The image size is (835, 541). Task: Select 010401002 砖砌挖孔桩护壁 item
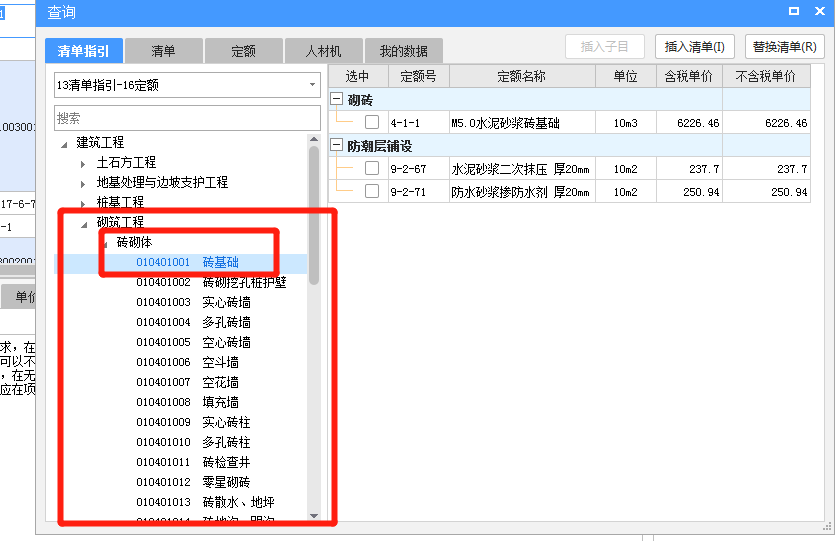click(x=211, y=282)
